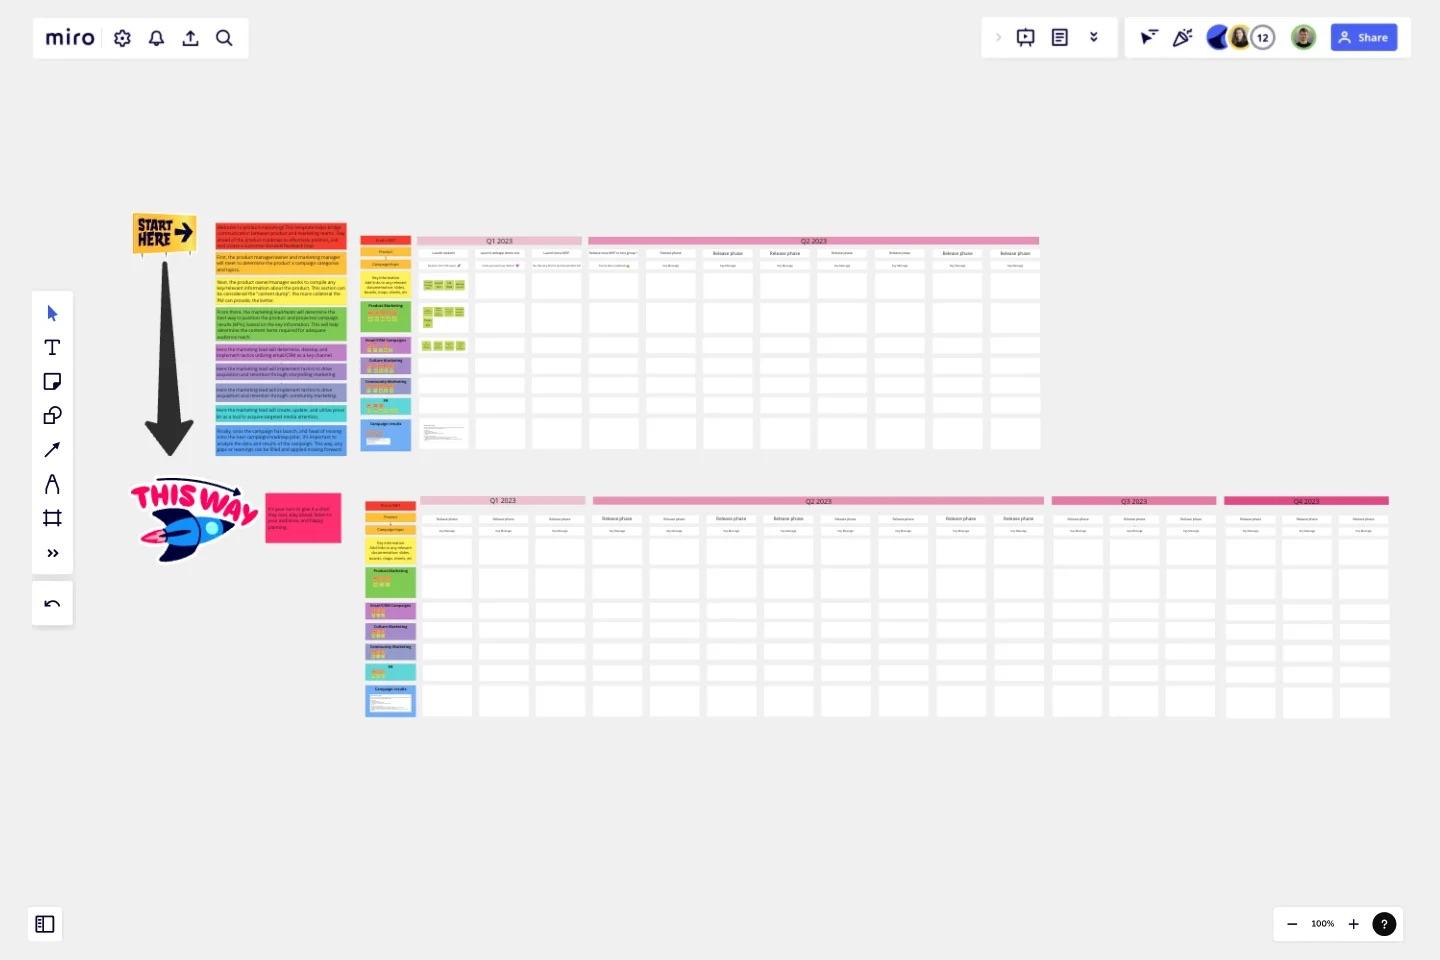Select the Connection line tool
Viewport: 1440px width, 960px height.
click(52, 450)
